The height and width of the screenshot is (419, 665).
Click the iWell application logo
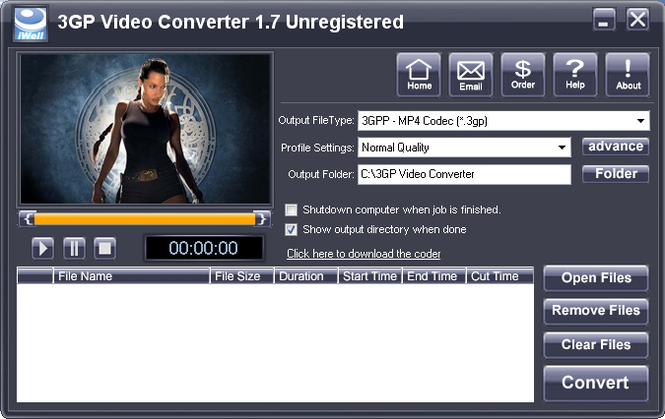(x=30, y=23)
